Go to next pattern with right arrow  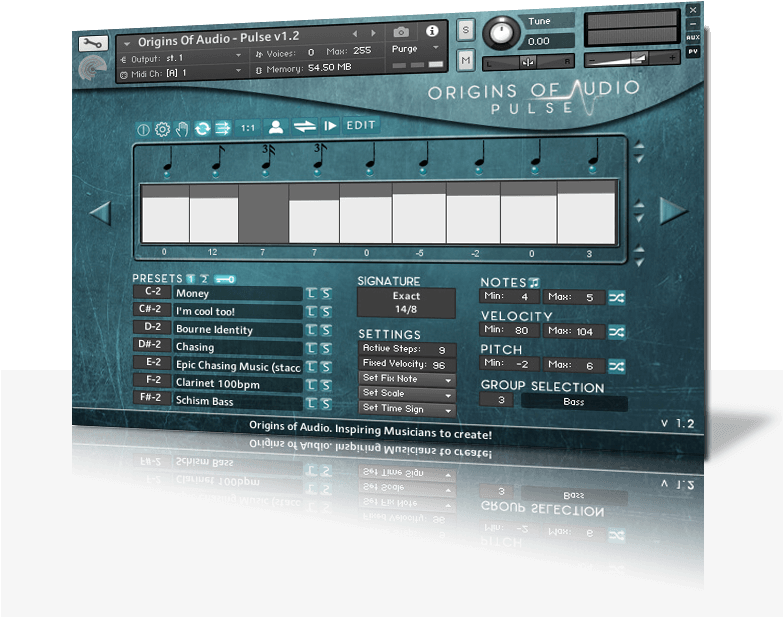673,211
